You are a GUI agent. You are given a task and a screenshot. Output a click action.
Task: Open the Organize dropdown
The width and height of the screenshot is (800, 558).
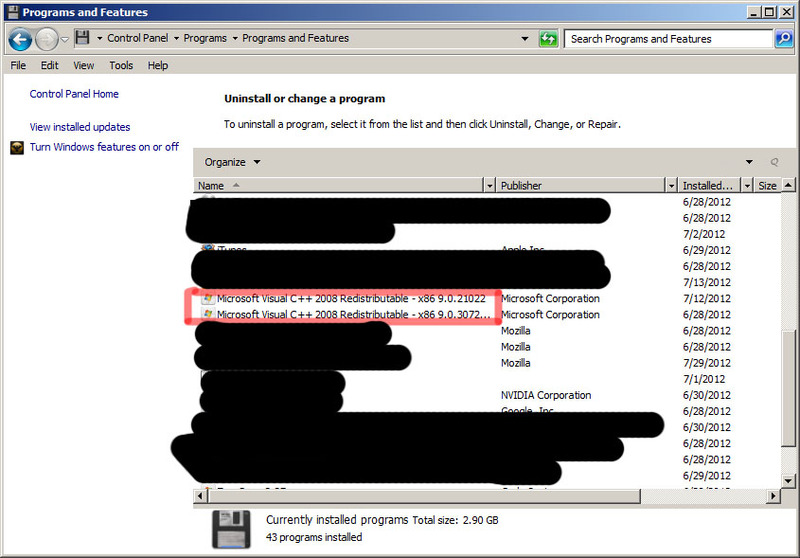tap(232, 162)
